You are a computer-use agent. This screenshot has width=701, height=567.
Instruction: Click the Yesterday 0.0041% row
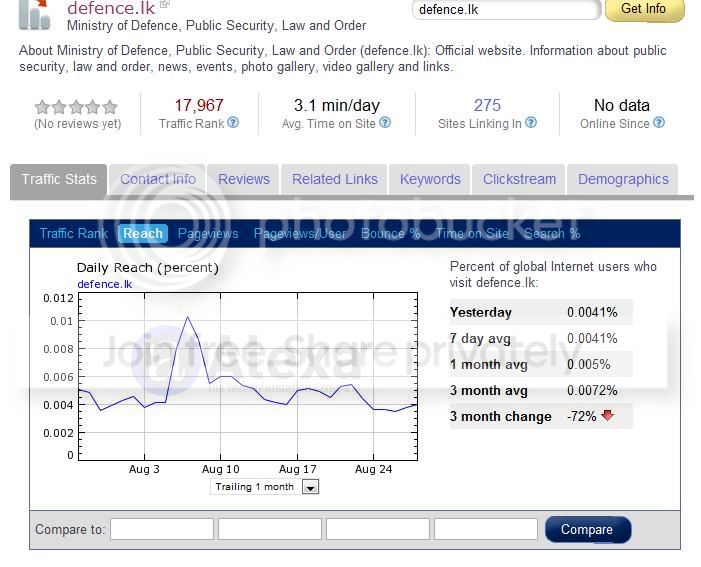(x=541, y=312)
